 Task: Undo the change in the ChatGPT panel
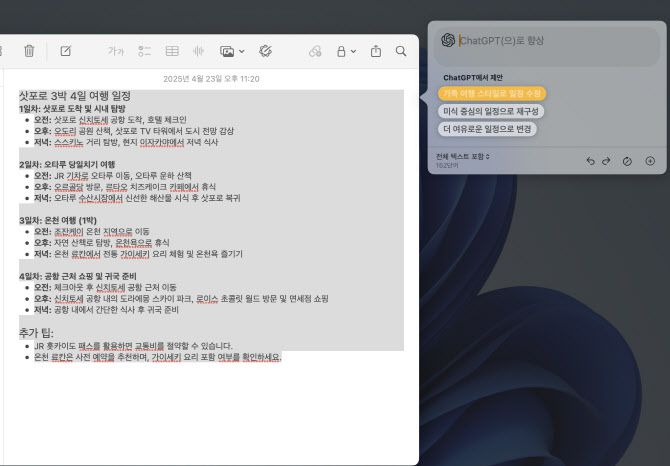pos(590,161)
